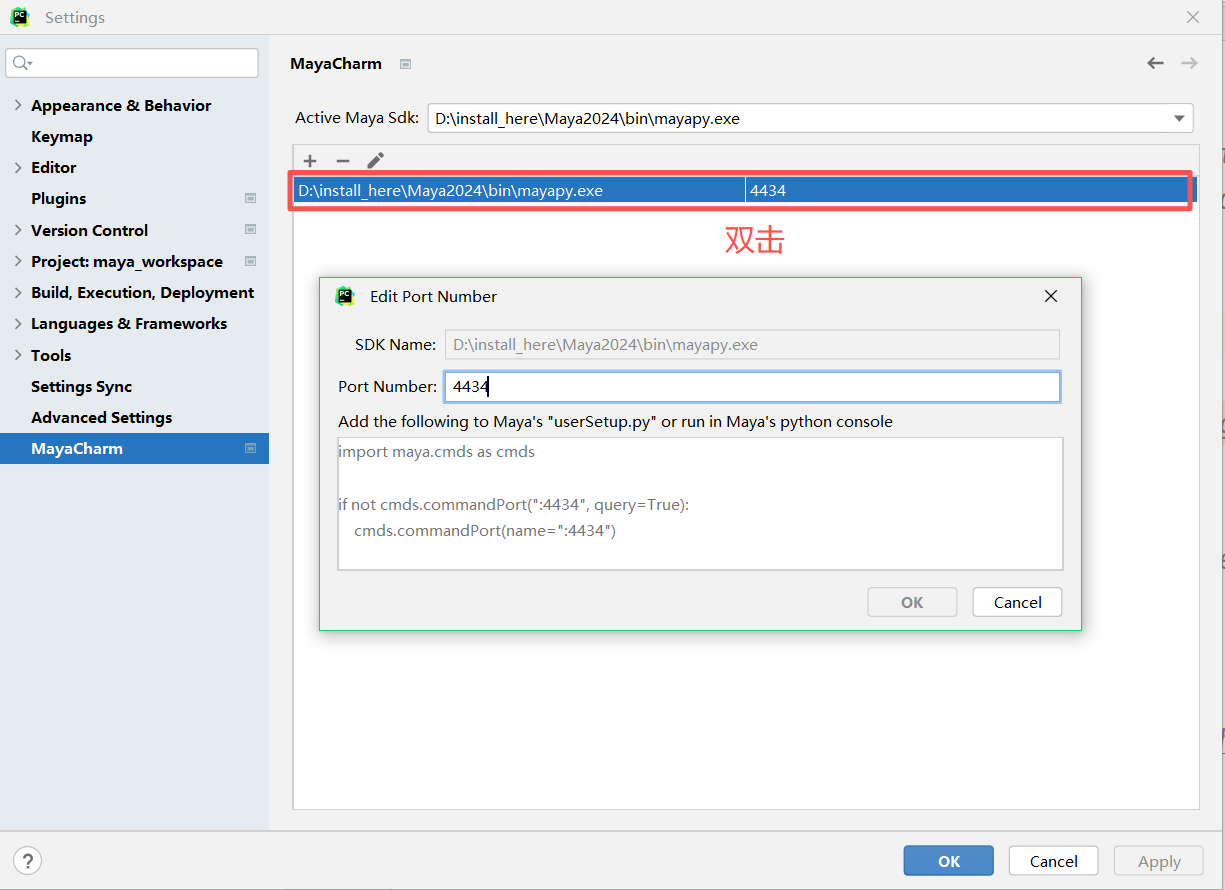Select the Appearance & Behavior label
The width and height of the screenshot is (1225, 890).
tap(121, 105)
